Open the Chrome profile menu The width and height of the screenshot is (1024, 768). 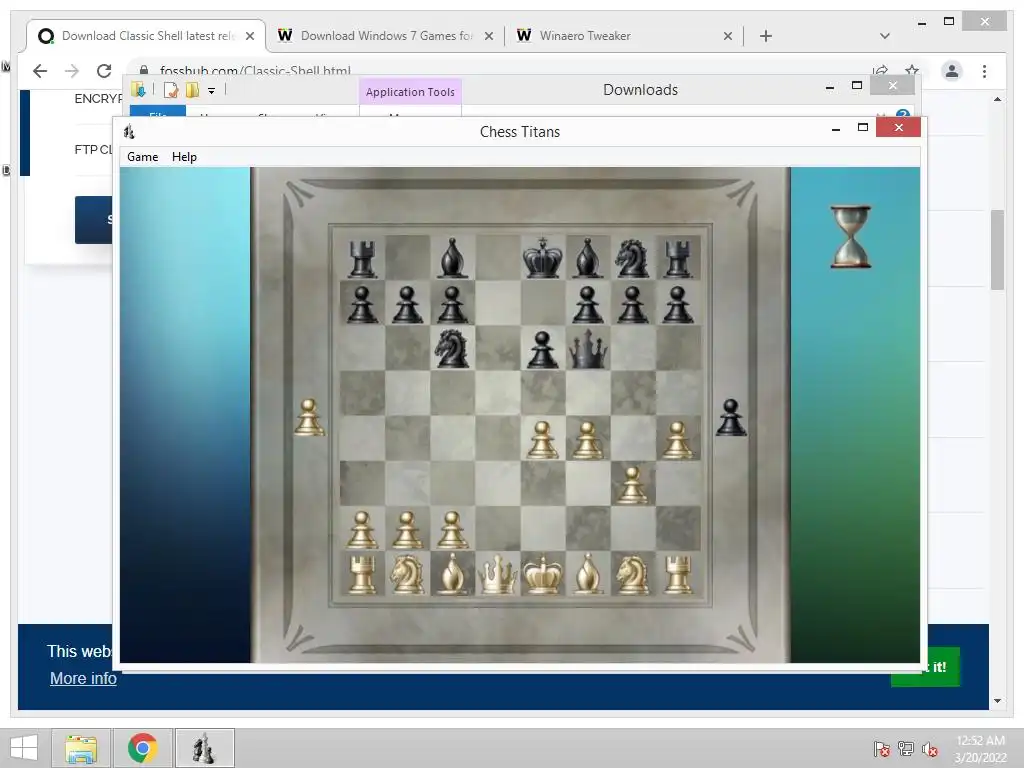[x=952, y=71]
